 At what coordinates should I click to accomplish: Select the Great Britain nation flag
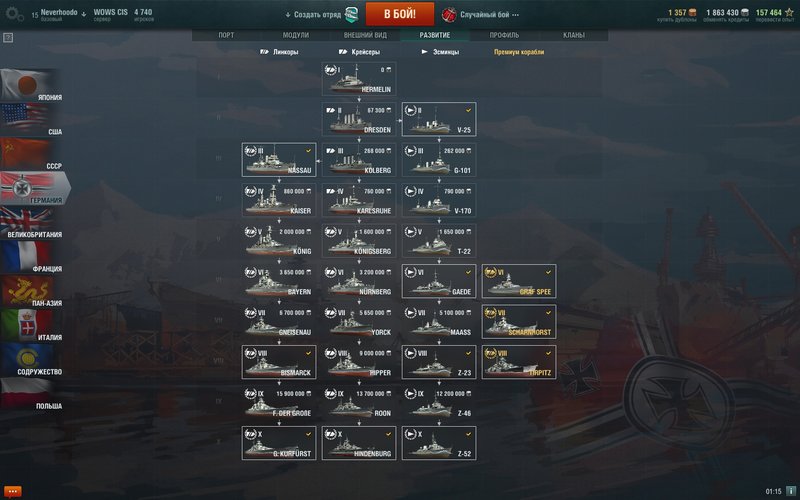(x=32, y=222)
